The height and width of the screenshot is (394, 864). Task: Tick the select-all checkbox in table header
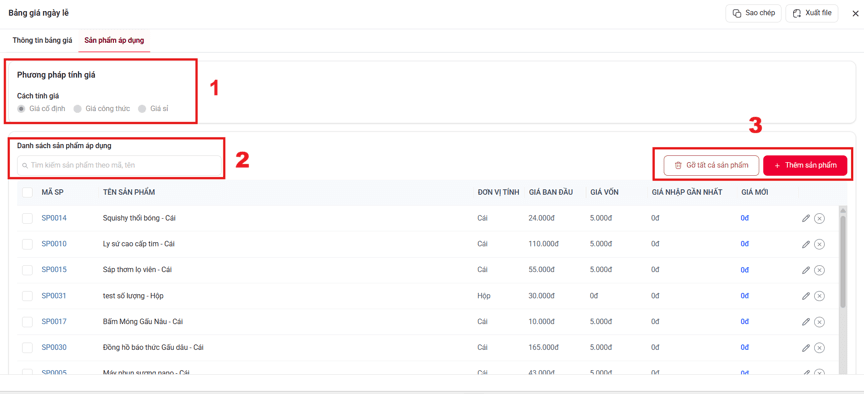coord(28,192)
